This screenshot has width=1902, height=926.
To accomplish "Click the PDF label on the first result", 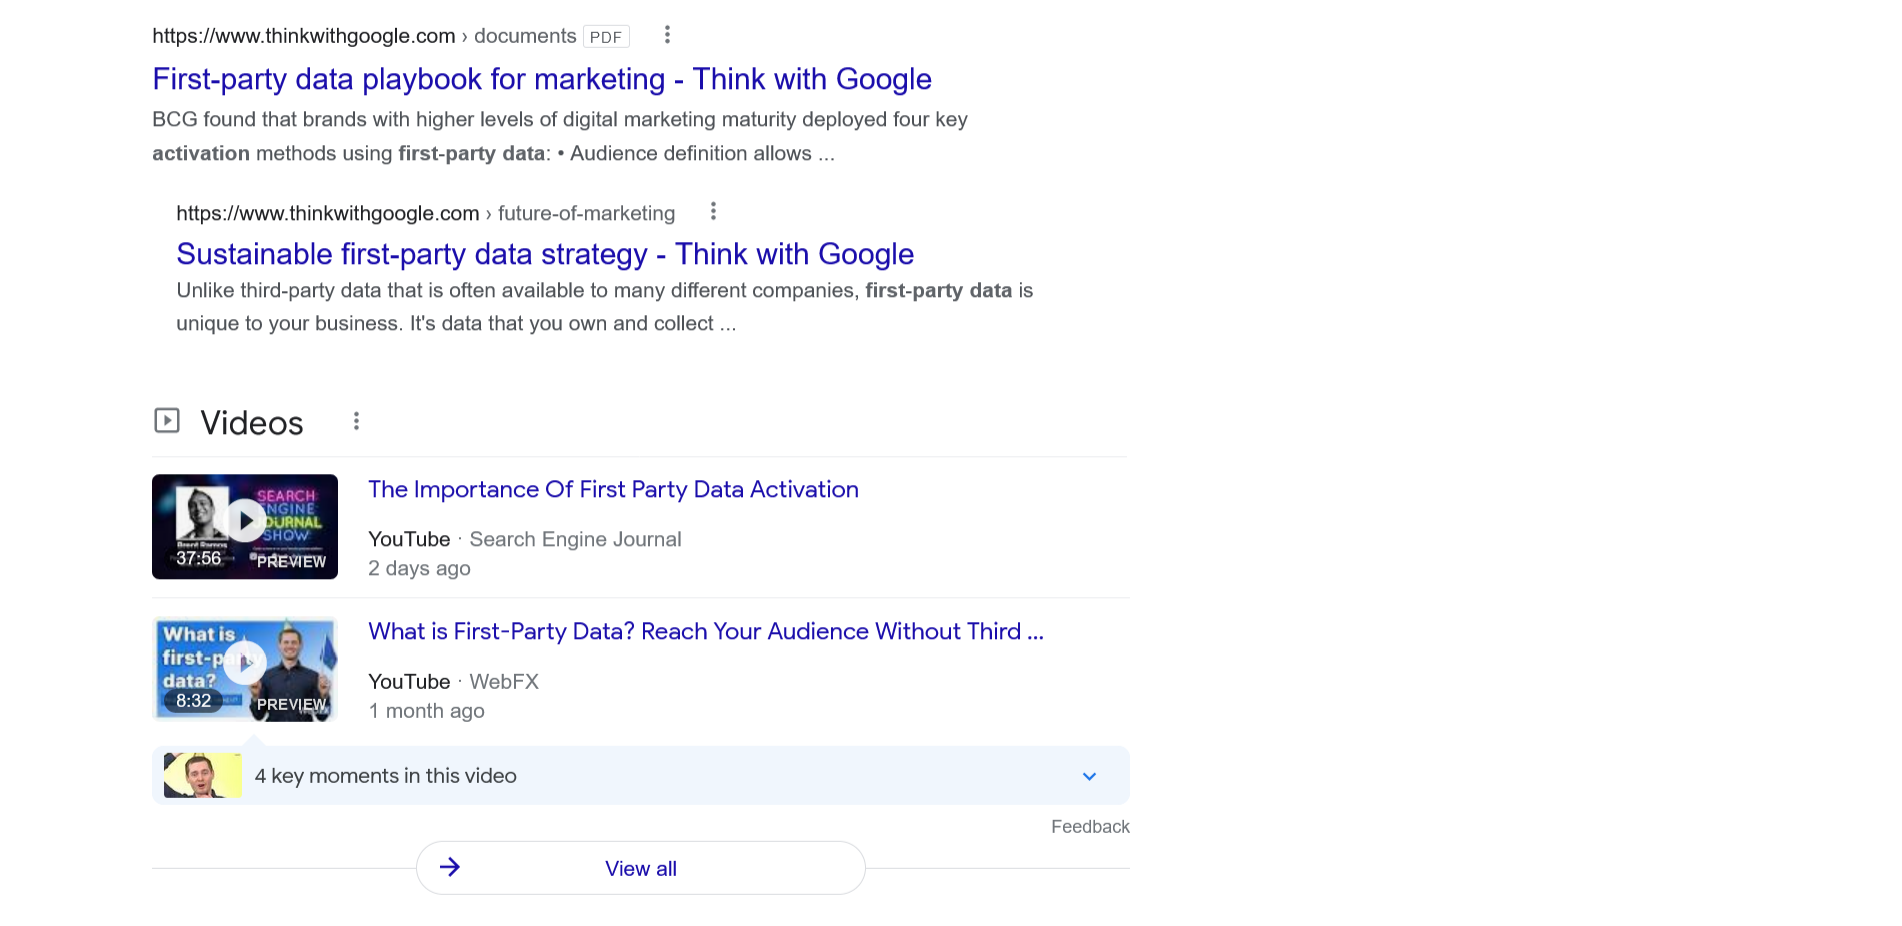I will point(605,36).
